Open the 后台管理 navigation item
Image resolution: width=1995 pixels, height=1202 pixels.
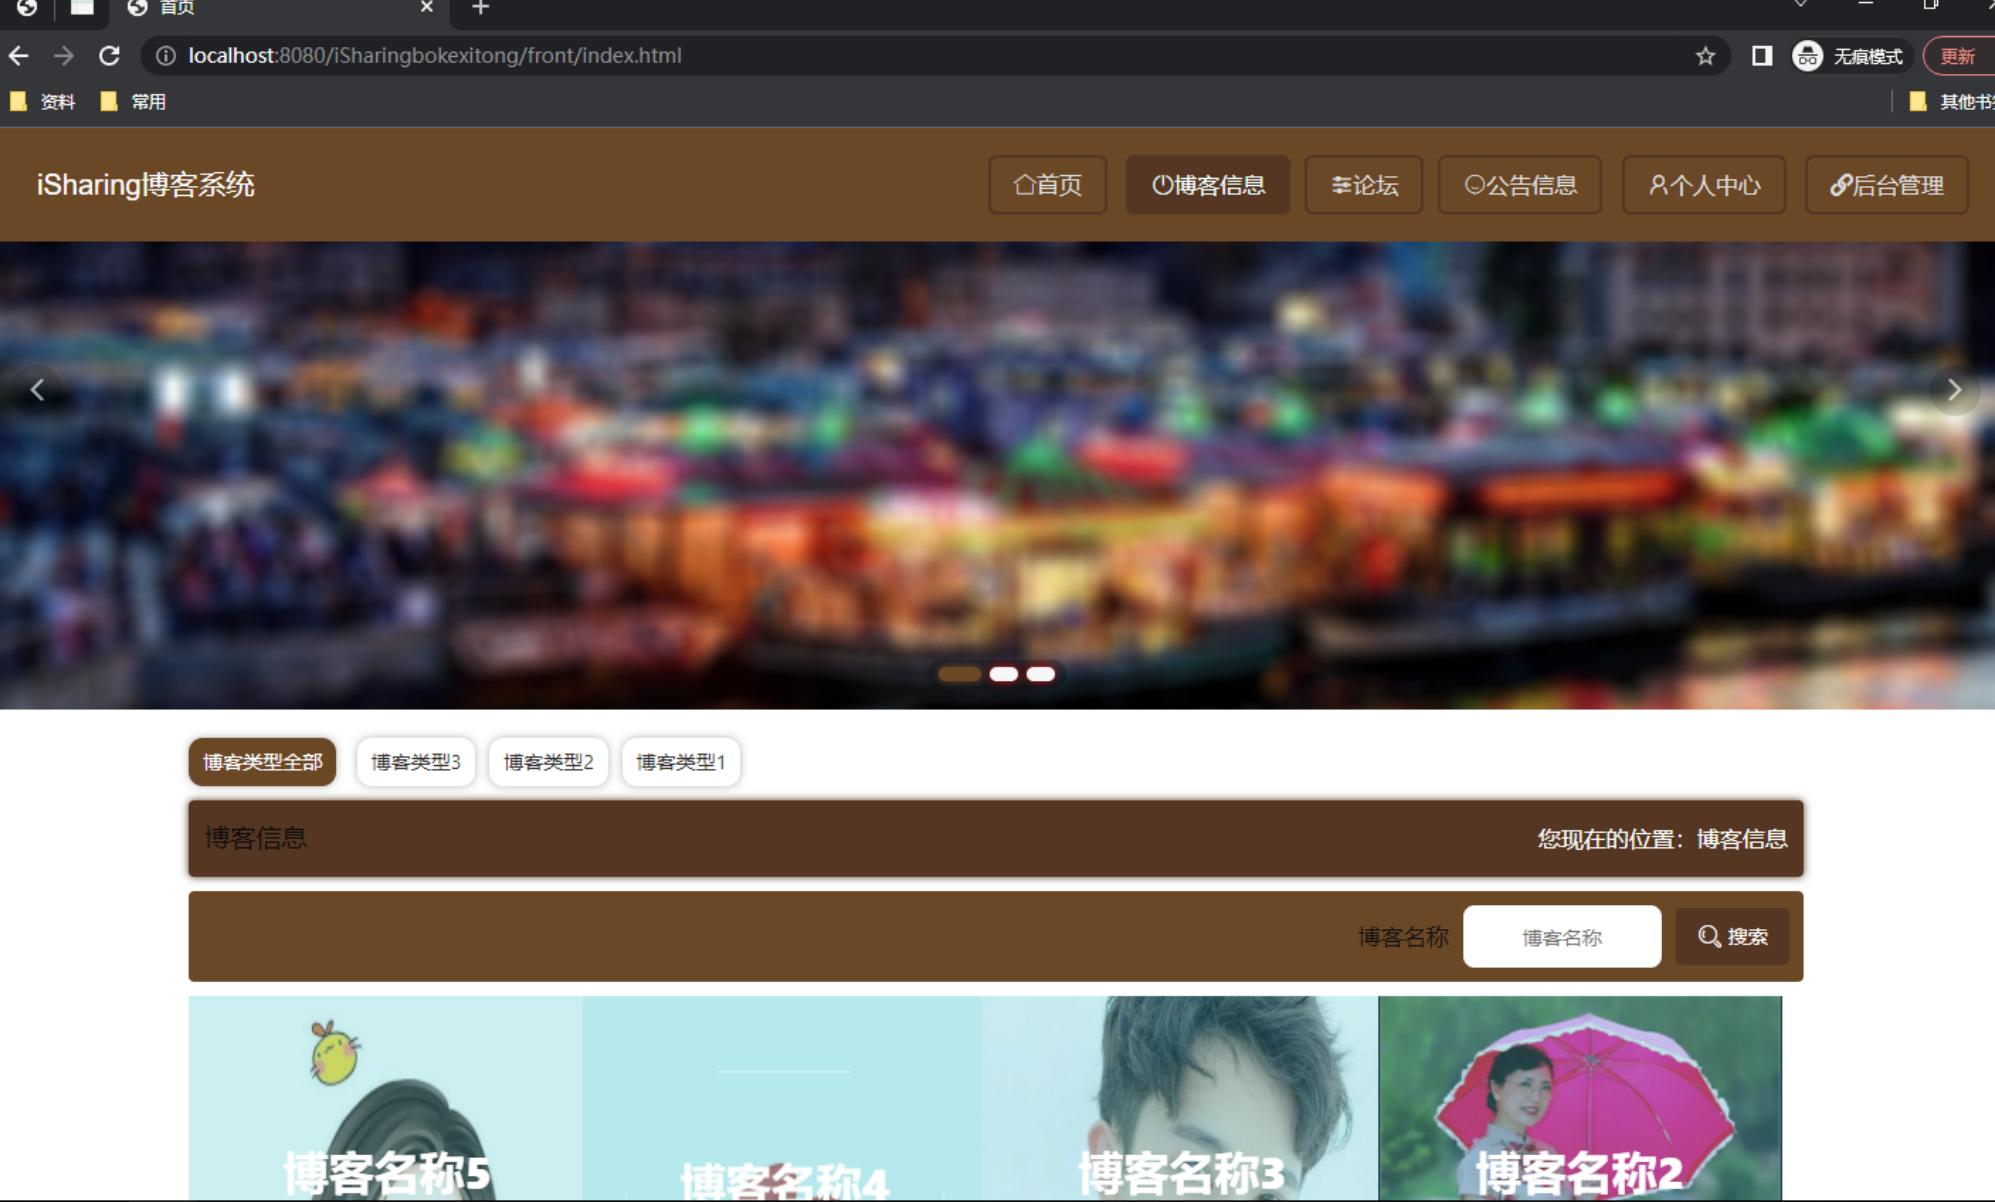click(x=1887, y=185)
